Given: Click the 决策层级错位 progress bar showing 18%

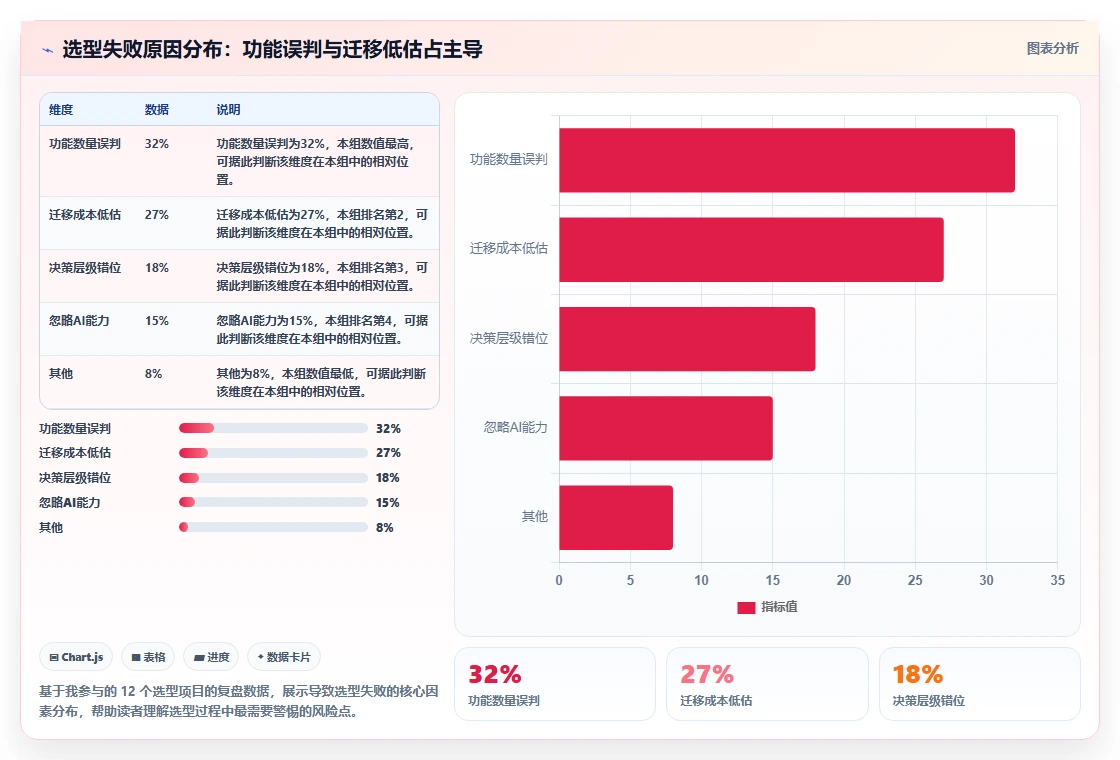Looking at the screenshot, I should 273,478.
